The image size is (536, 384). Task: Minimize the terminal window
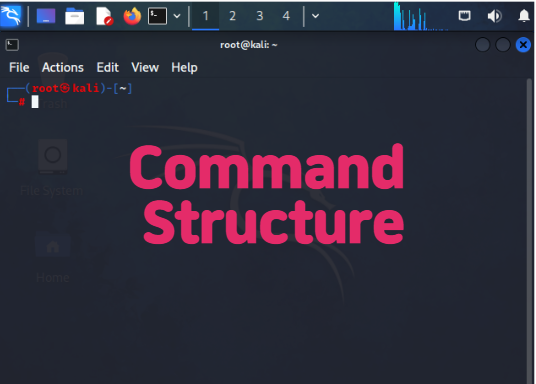(x=482, y=45)
